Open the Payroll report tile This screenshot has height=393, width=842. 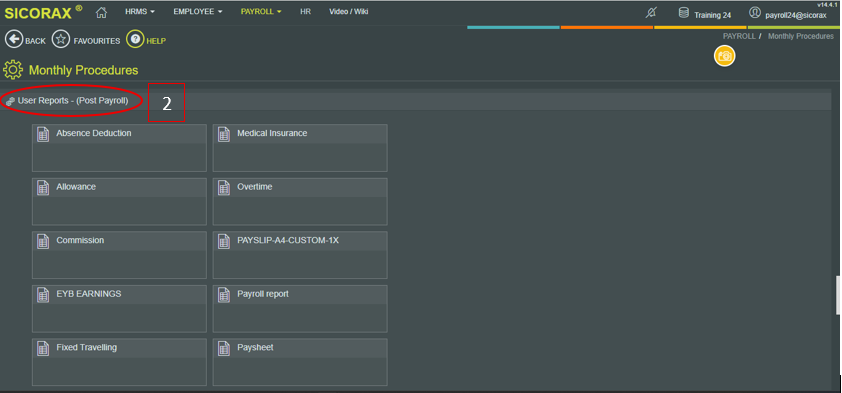pyautogui.click(x=300, y=309)
